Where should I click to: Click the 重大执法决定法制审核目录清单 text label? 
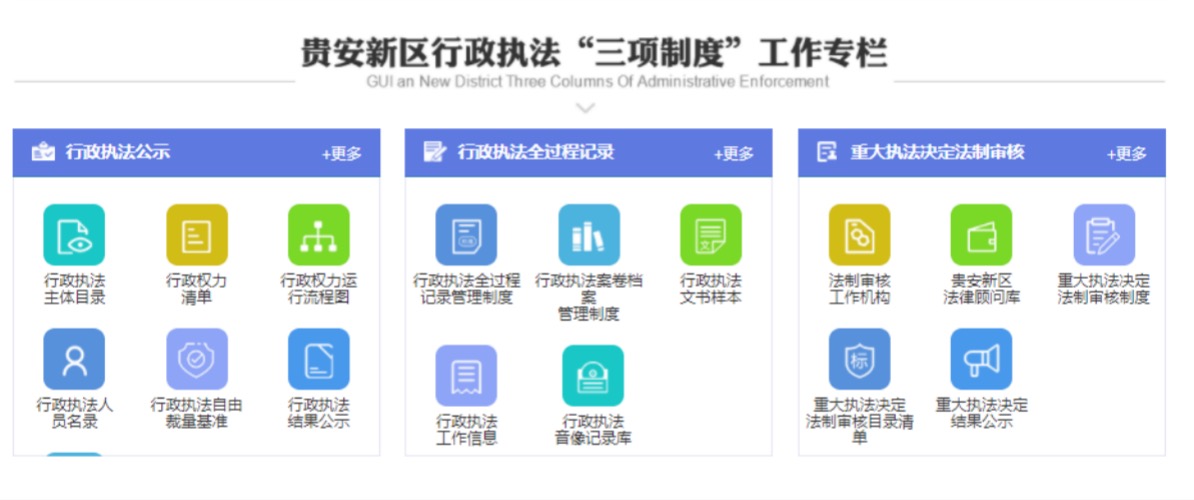coord(859,421)
